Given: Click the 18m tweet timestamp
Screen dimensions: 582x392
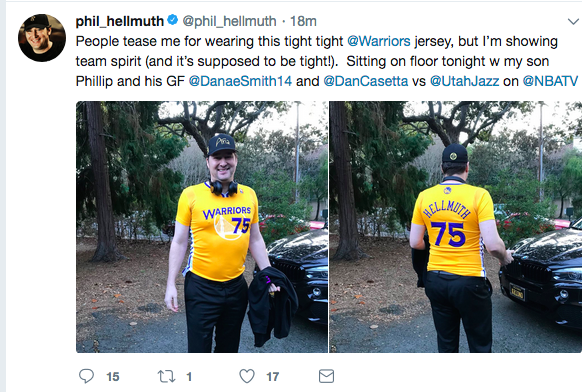Looking at the screenshot, I should [303, 21].
